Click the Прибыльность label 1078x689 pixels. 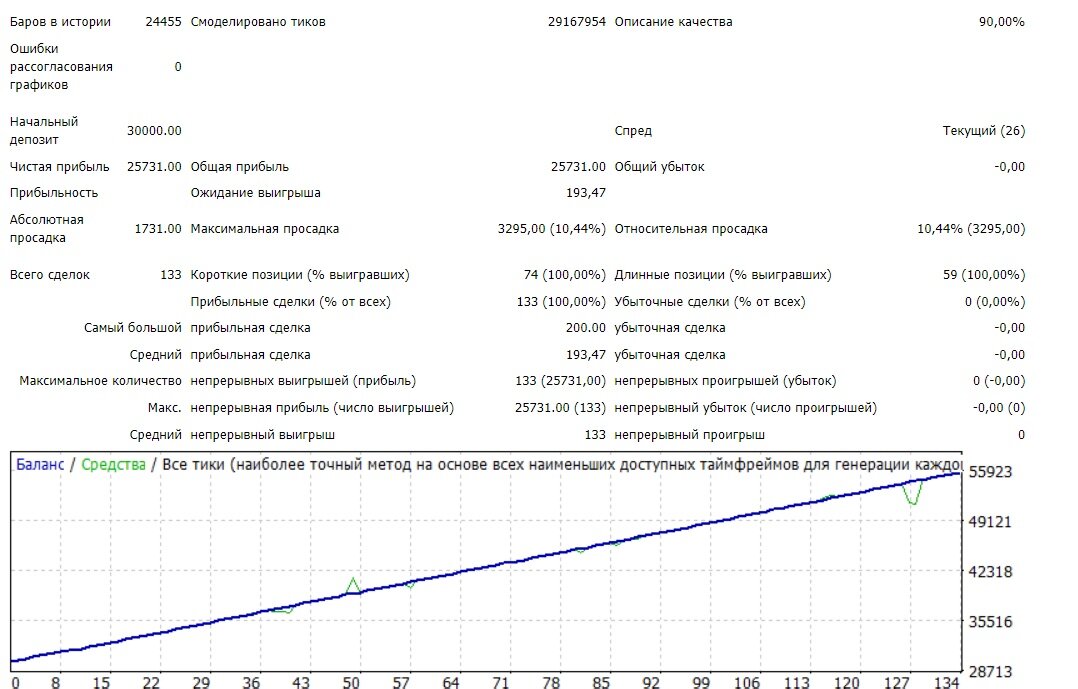tap(54, 193)
